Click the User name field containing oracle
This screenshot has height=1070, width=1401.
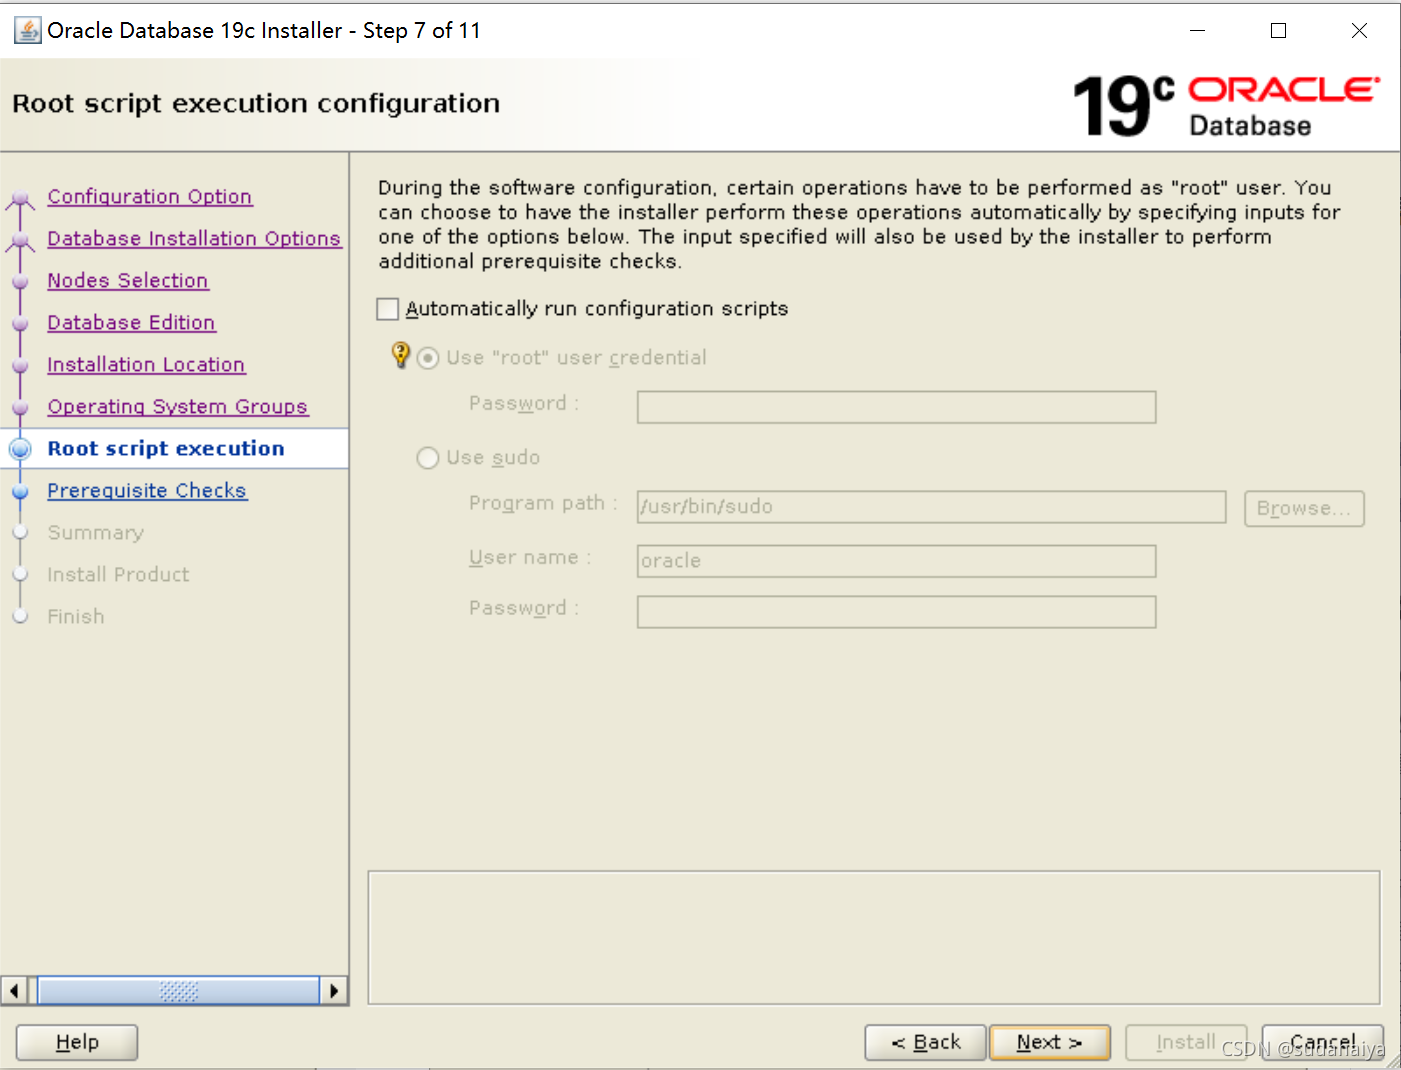coord(896,561)
